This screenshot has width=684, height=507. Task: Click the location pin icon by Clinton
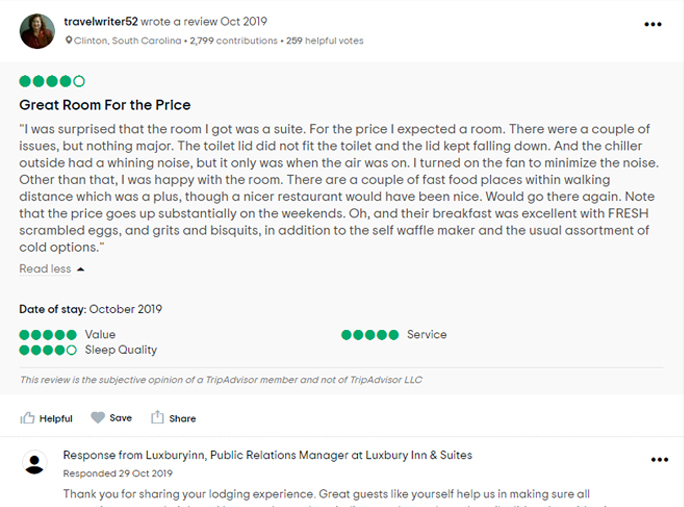[x=69, y=41]
